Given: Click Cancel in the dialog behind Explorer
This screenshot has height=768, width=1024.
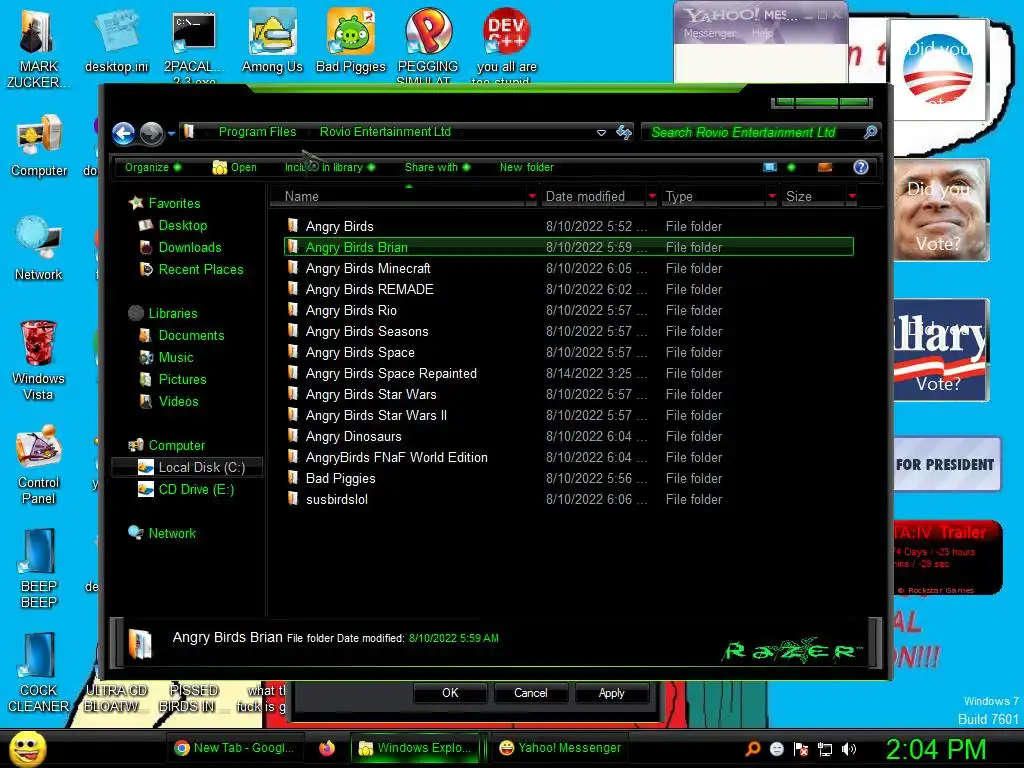Looking at the screenshot, I should 530,693.
